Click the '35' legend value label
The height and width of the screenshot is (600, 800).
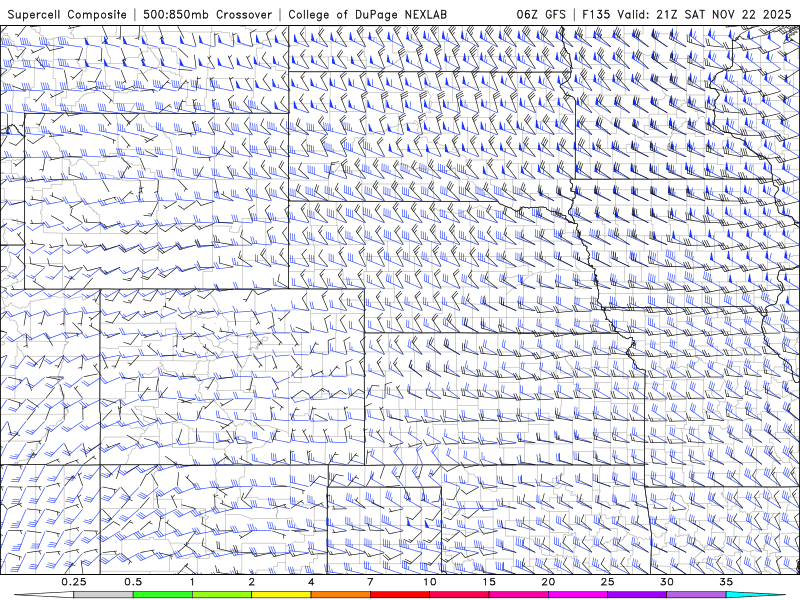coord(726,582)
